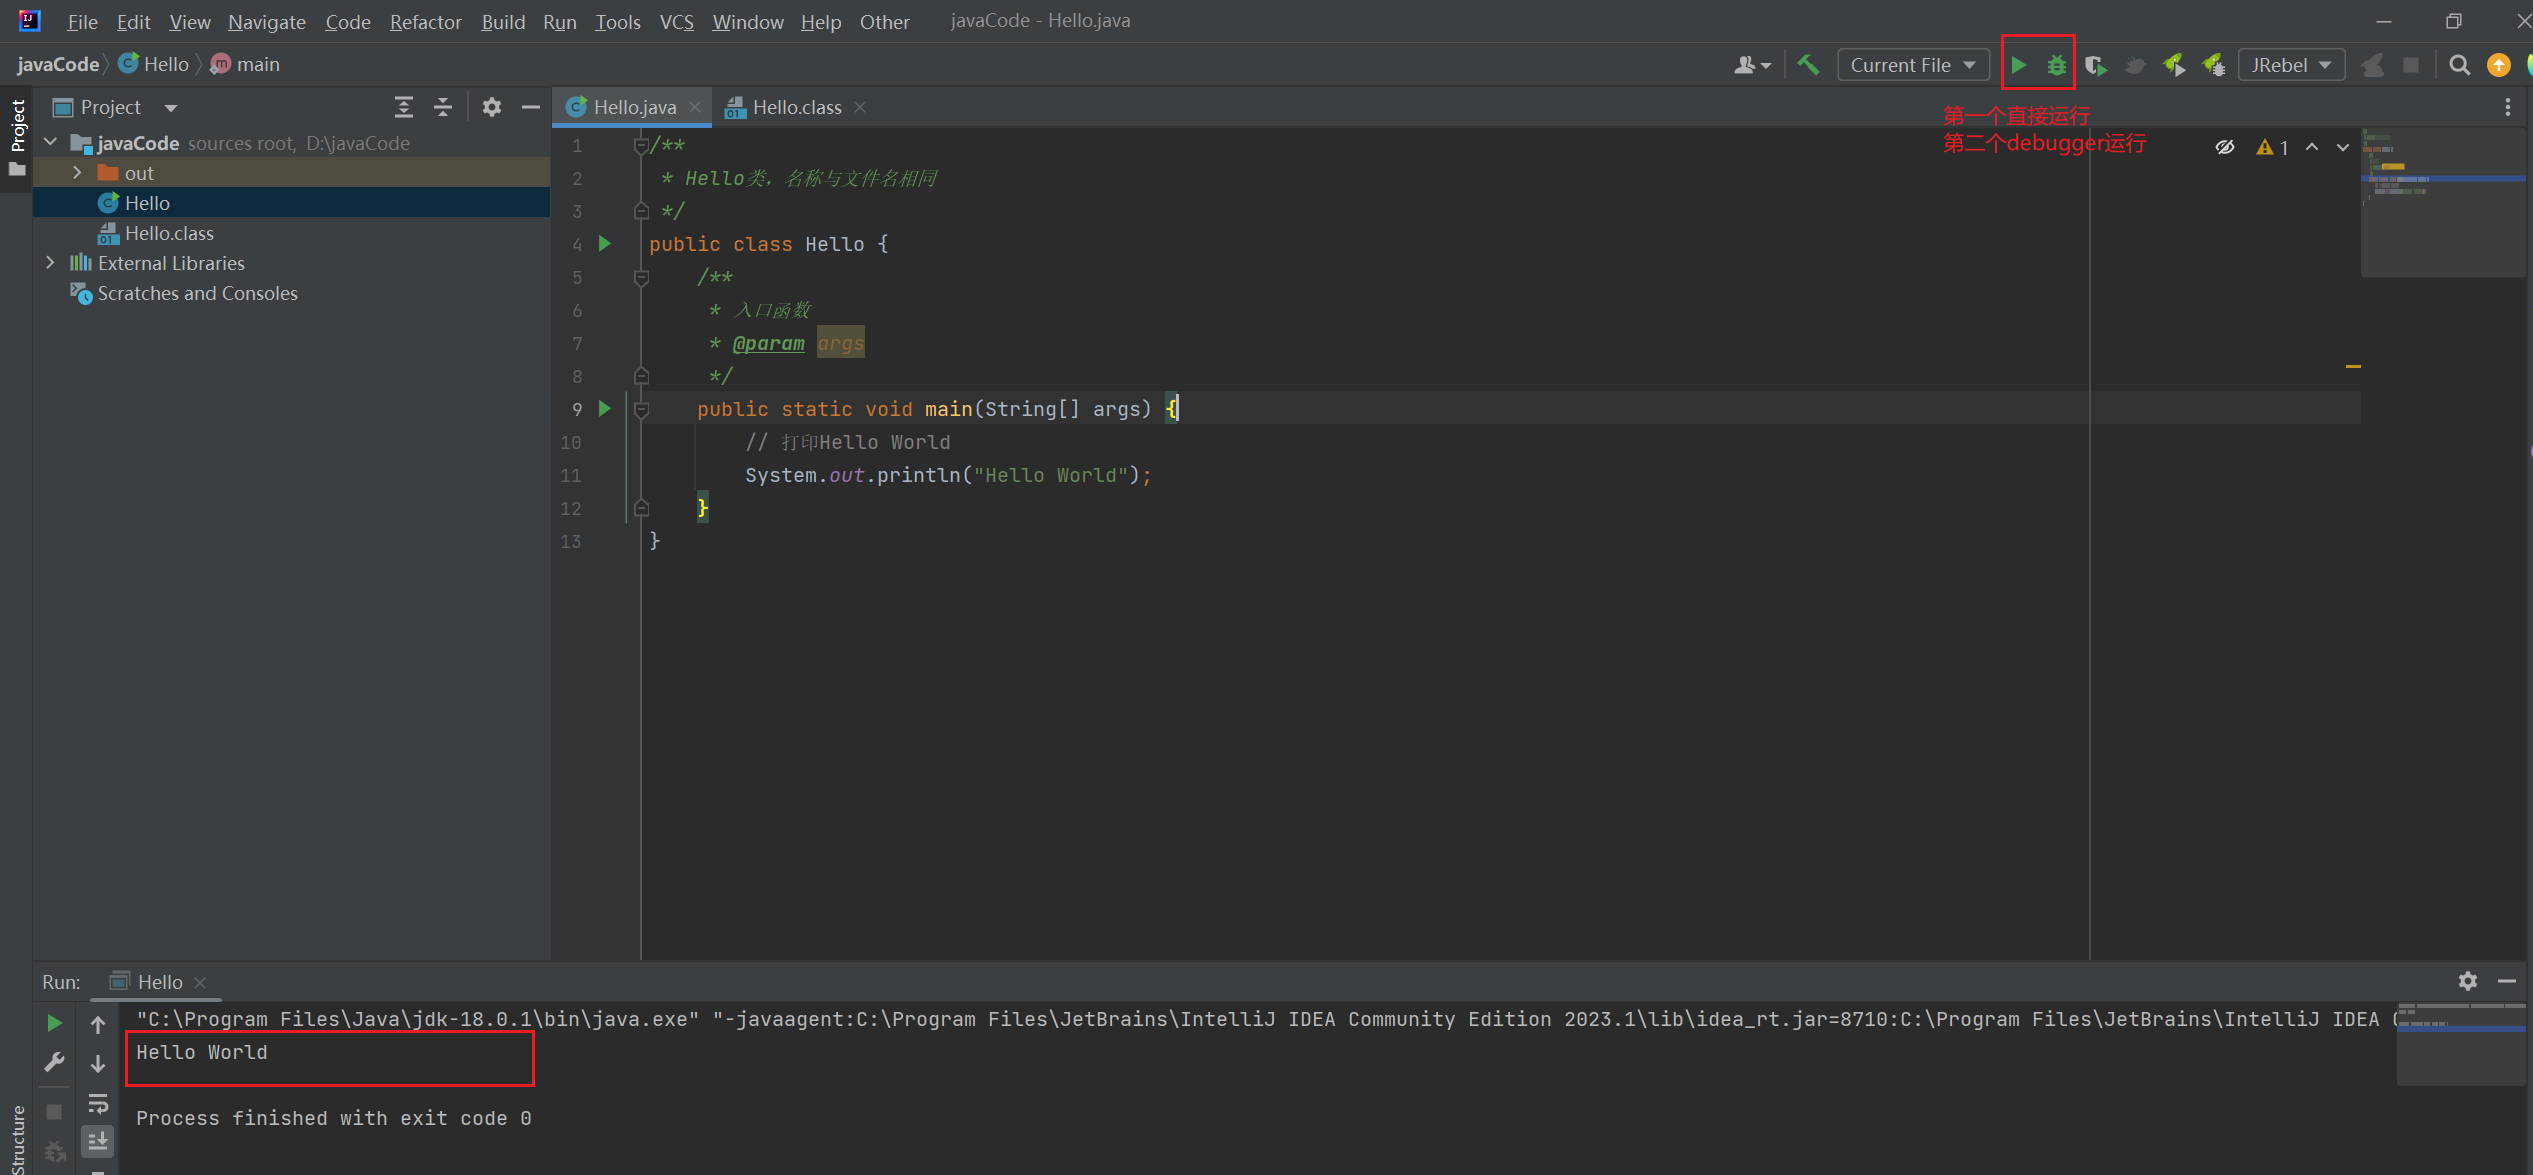
Task: Toggle reader mode eye icon in editor
Action: point(2224,147)
